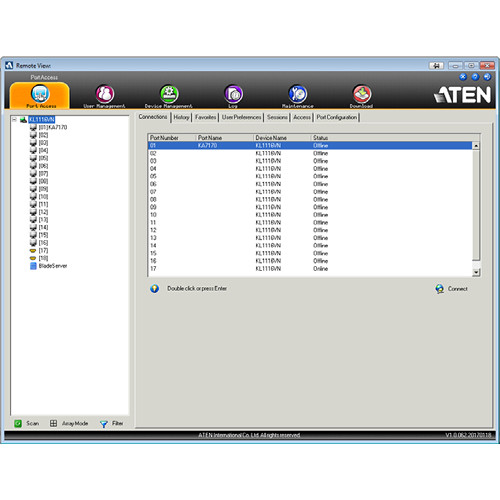Select port row 01 KA7170 in list

click(x=310, y=146)
